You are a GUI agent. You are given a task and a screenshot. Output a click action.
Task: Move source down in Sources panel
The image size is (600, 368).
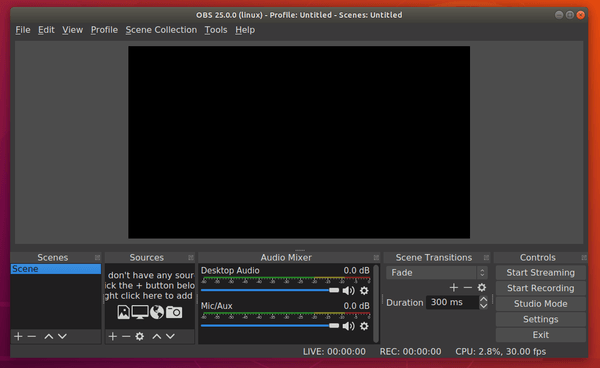click(170, 336)
